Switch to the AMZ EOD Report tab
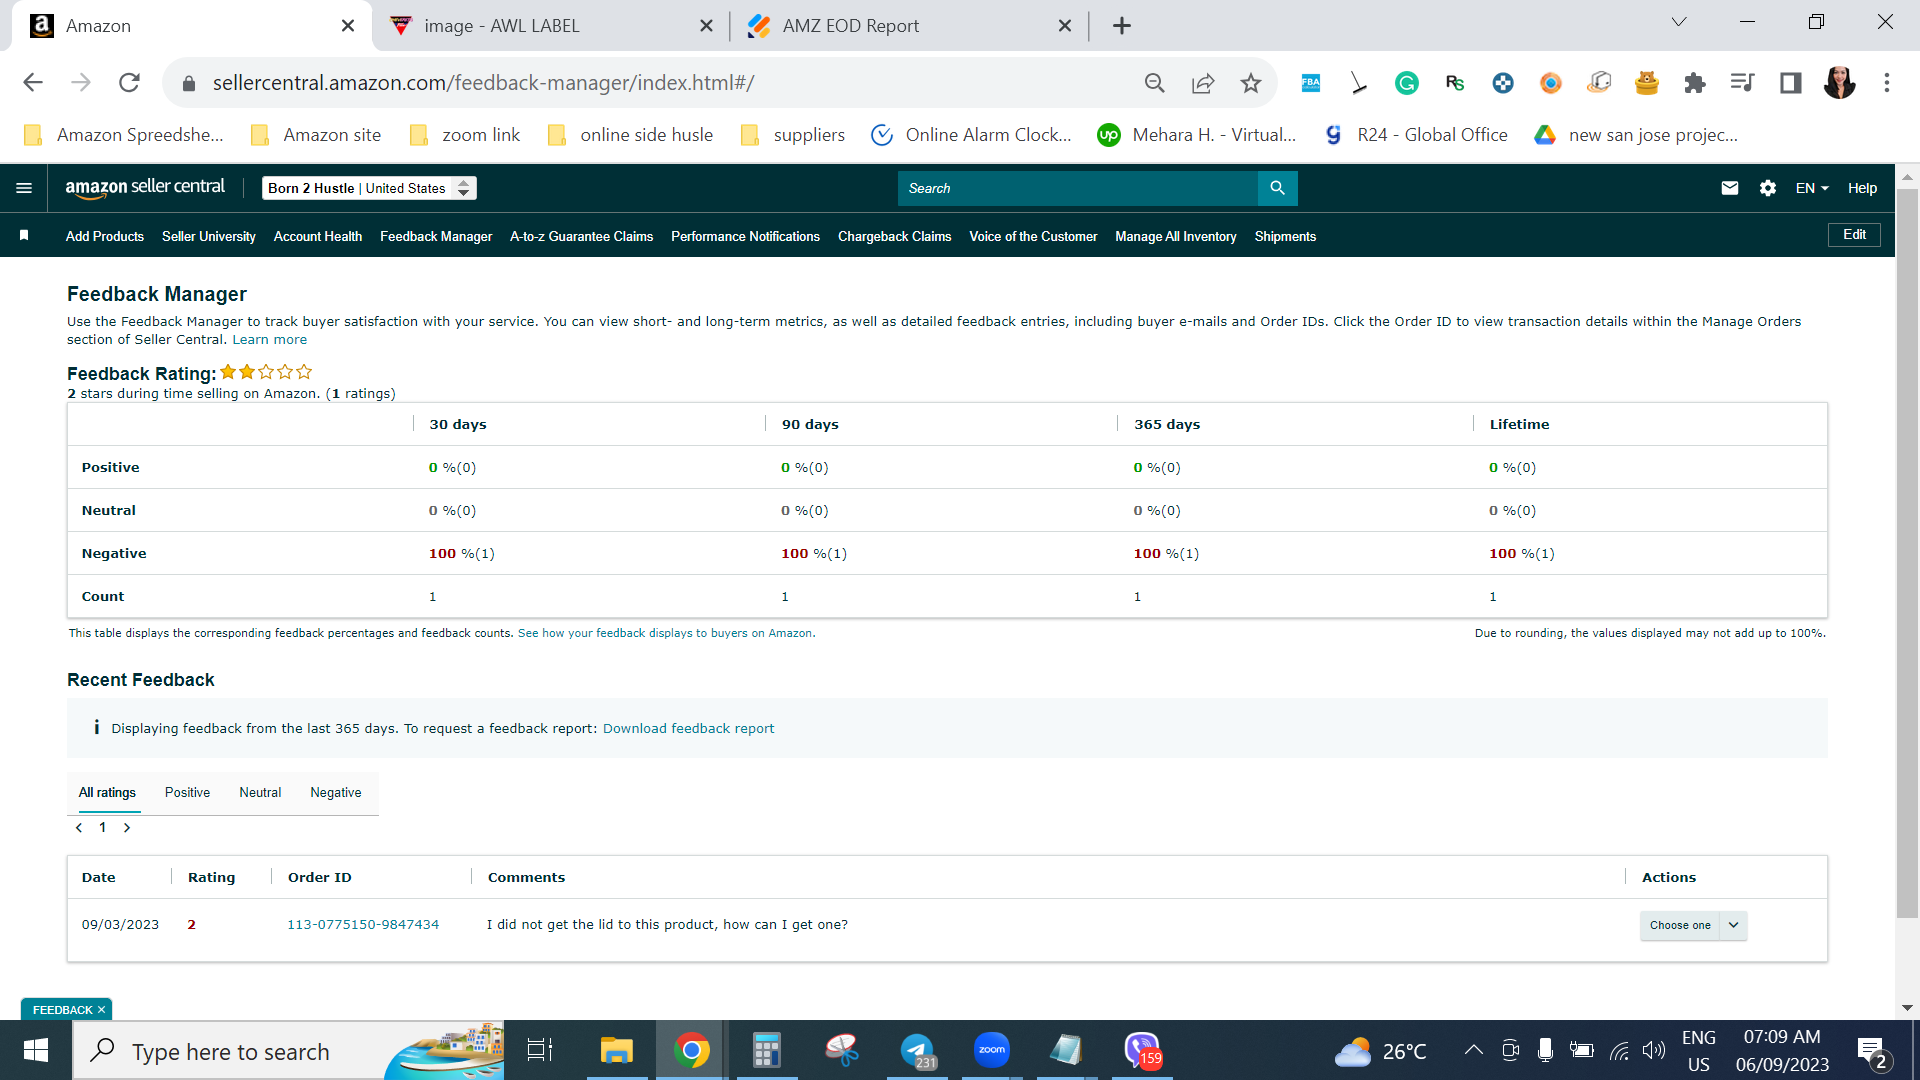The height and width of the screenshot is (1080, 1920). coord(910,26)
